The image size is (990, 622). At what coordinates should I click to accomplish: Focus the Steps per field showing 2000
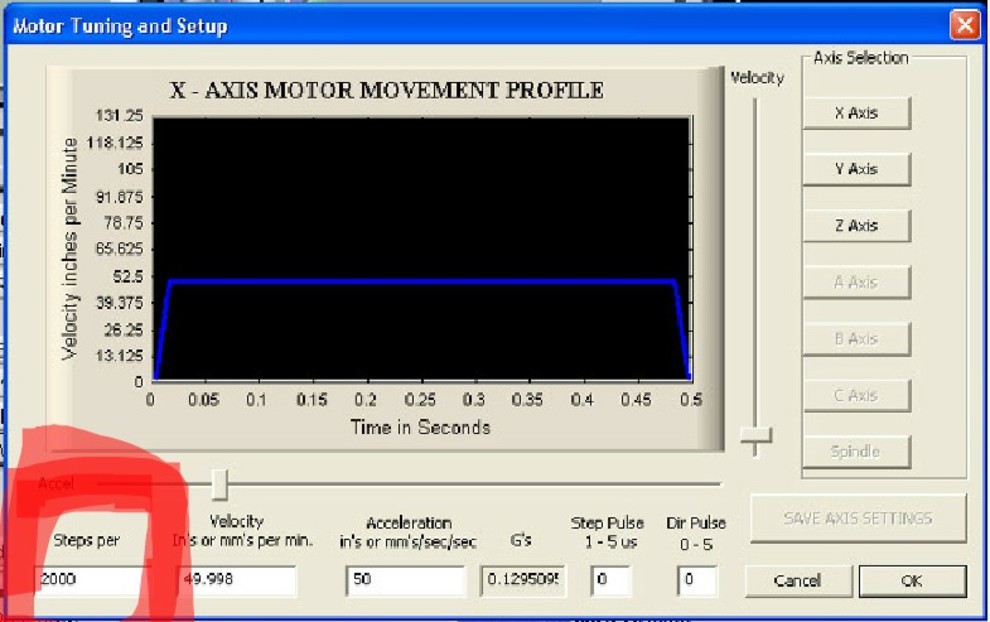point(92,580)
